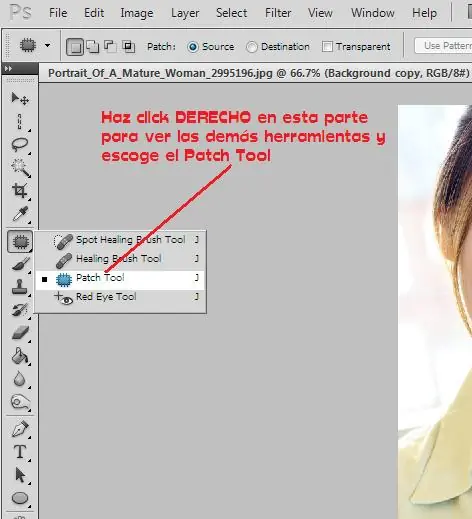Open the Filter menu
The image size is (472, 519).
[x=278, y=13]
